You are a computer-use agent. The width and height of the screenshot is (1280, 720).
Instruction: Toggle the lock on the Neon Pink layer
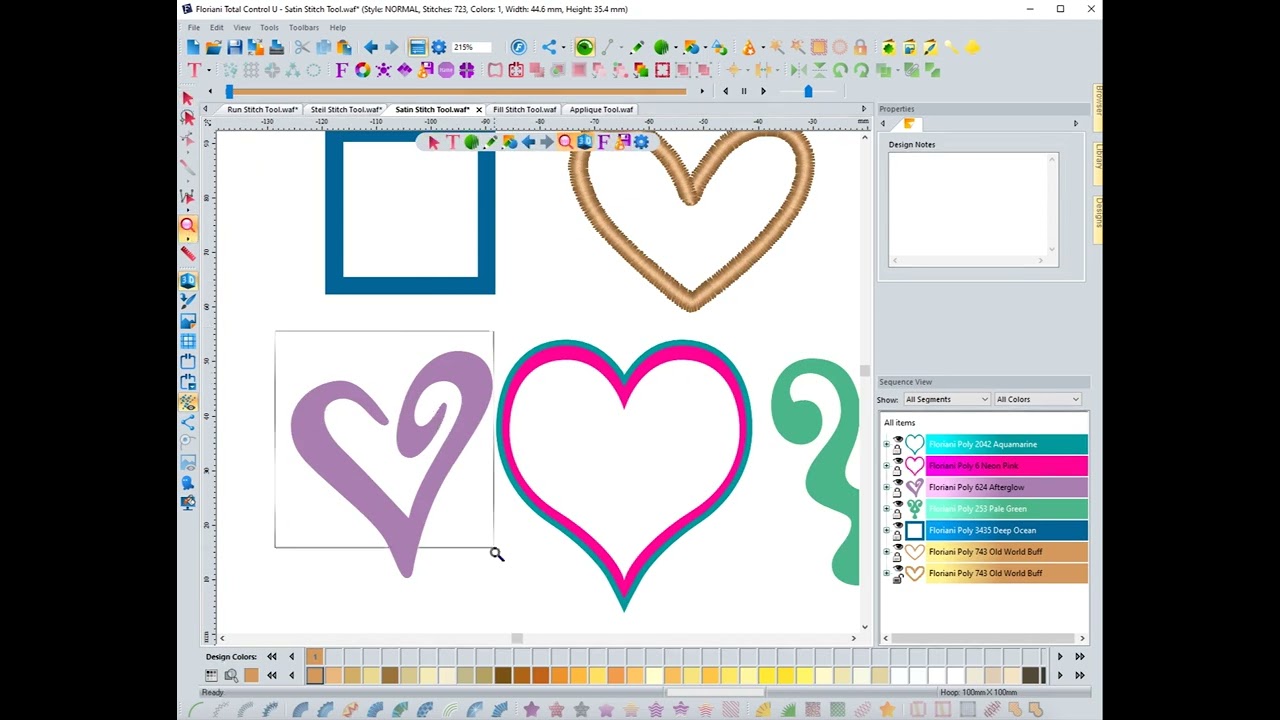(897, 471)
